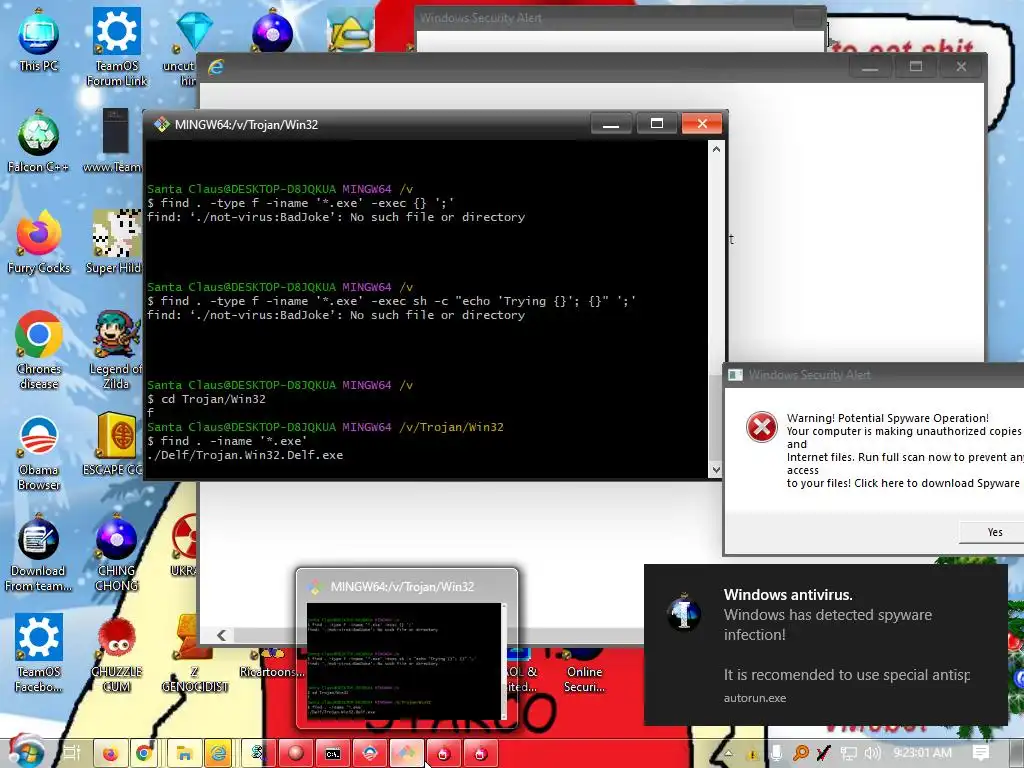
Task: Click the red error icon in Security Alert
Action: tap(761, 427)
